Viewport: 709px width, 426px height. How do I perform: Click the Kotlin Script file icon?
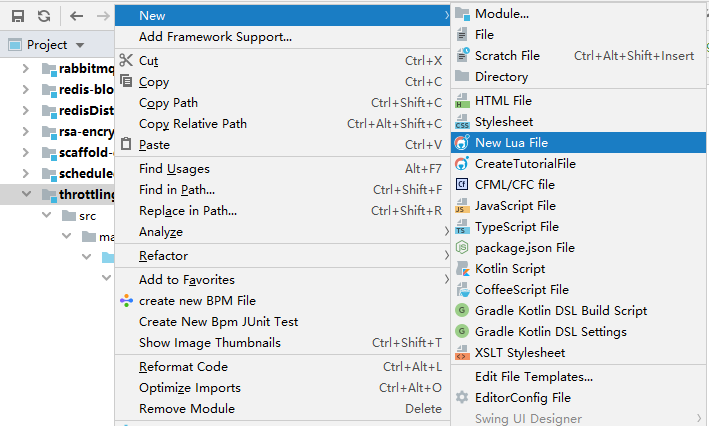(x=462, y=268)
